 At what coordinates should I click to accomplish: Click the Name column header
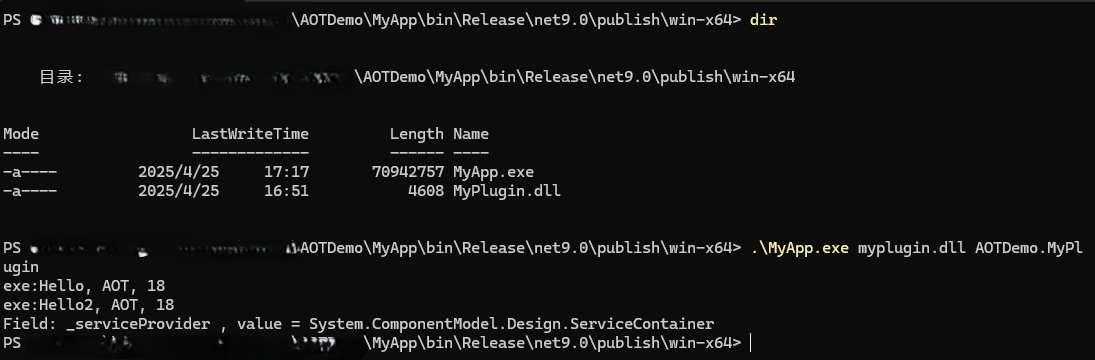pyautogui.click(x=471, y=133)
